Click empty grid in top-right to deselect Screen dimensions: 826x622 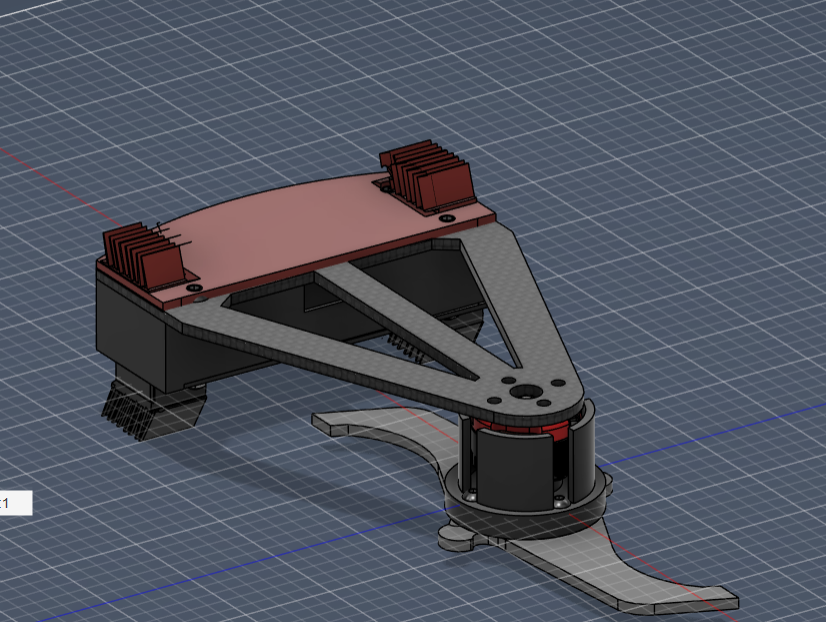(700, 100)
